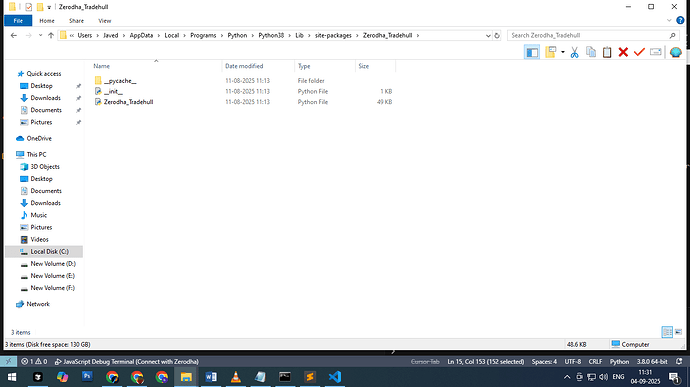Toggle the navigation pane layout button
Image resolution: width=690 pixels, height=387 pixels.
[532, 52]
